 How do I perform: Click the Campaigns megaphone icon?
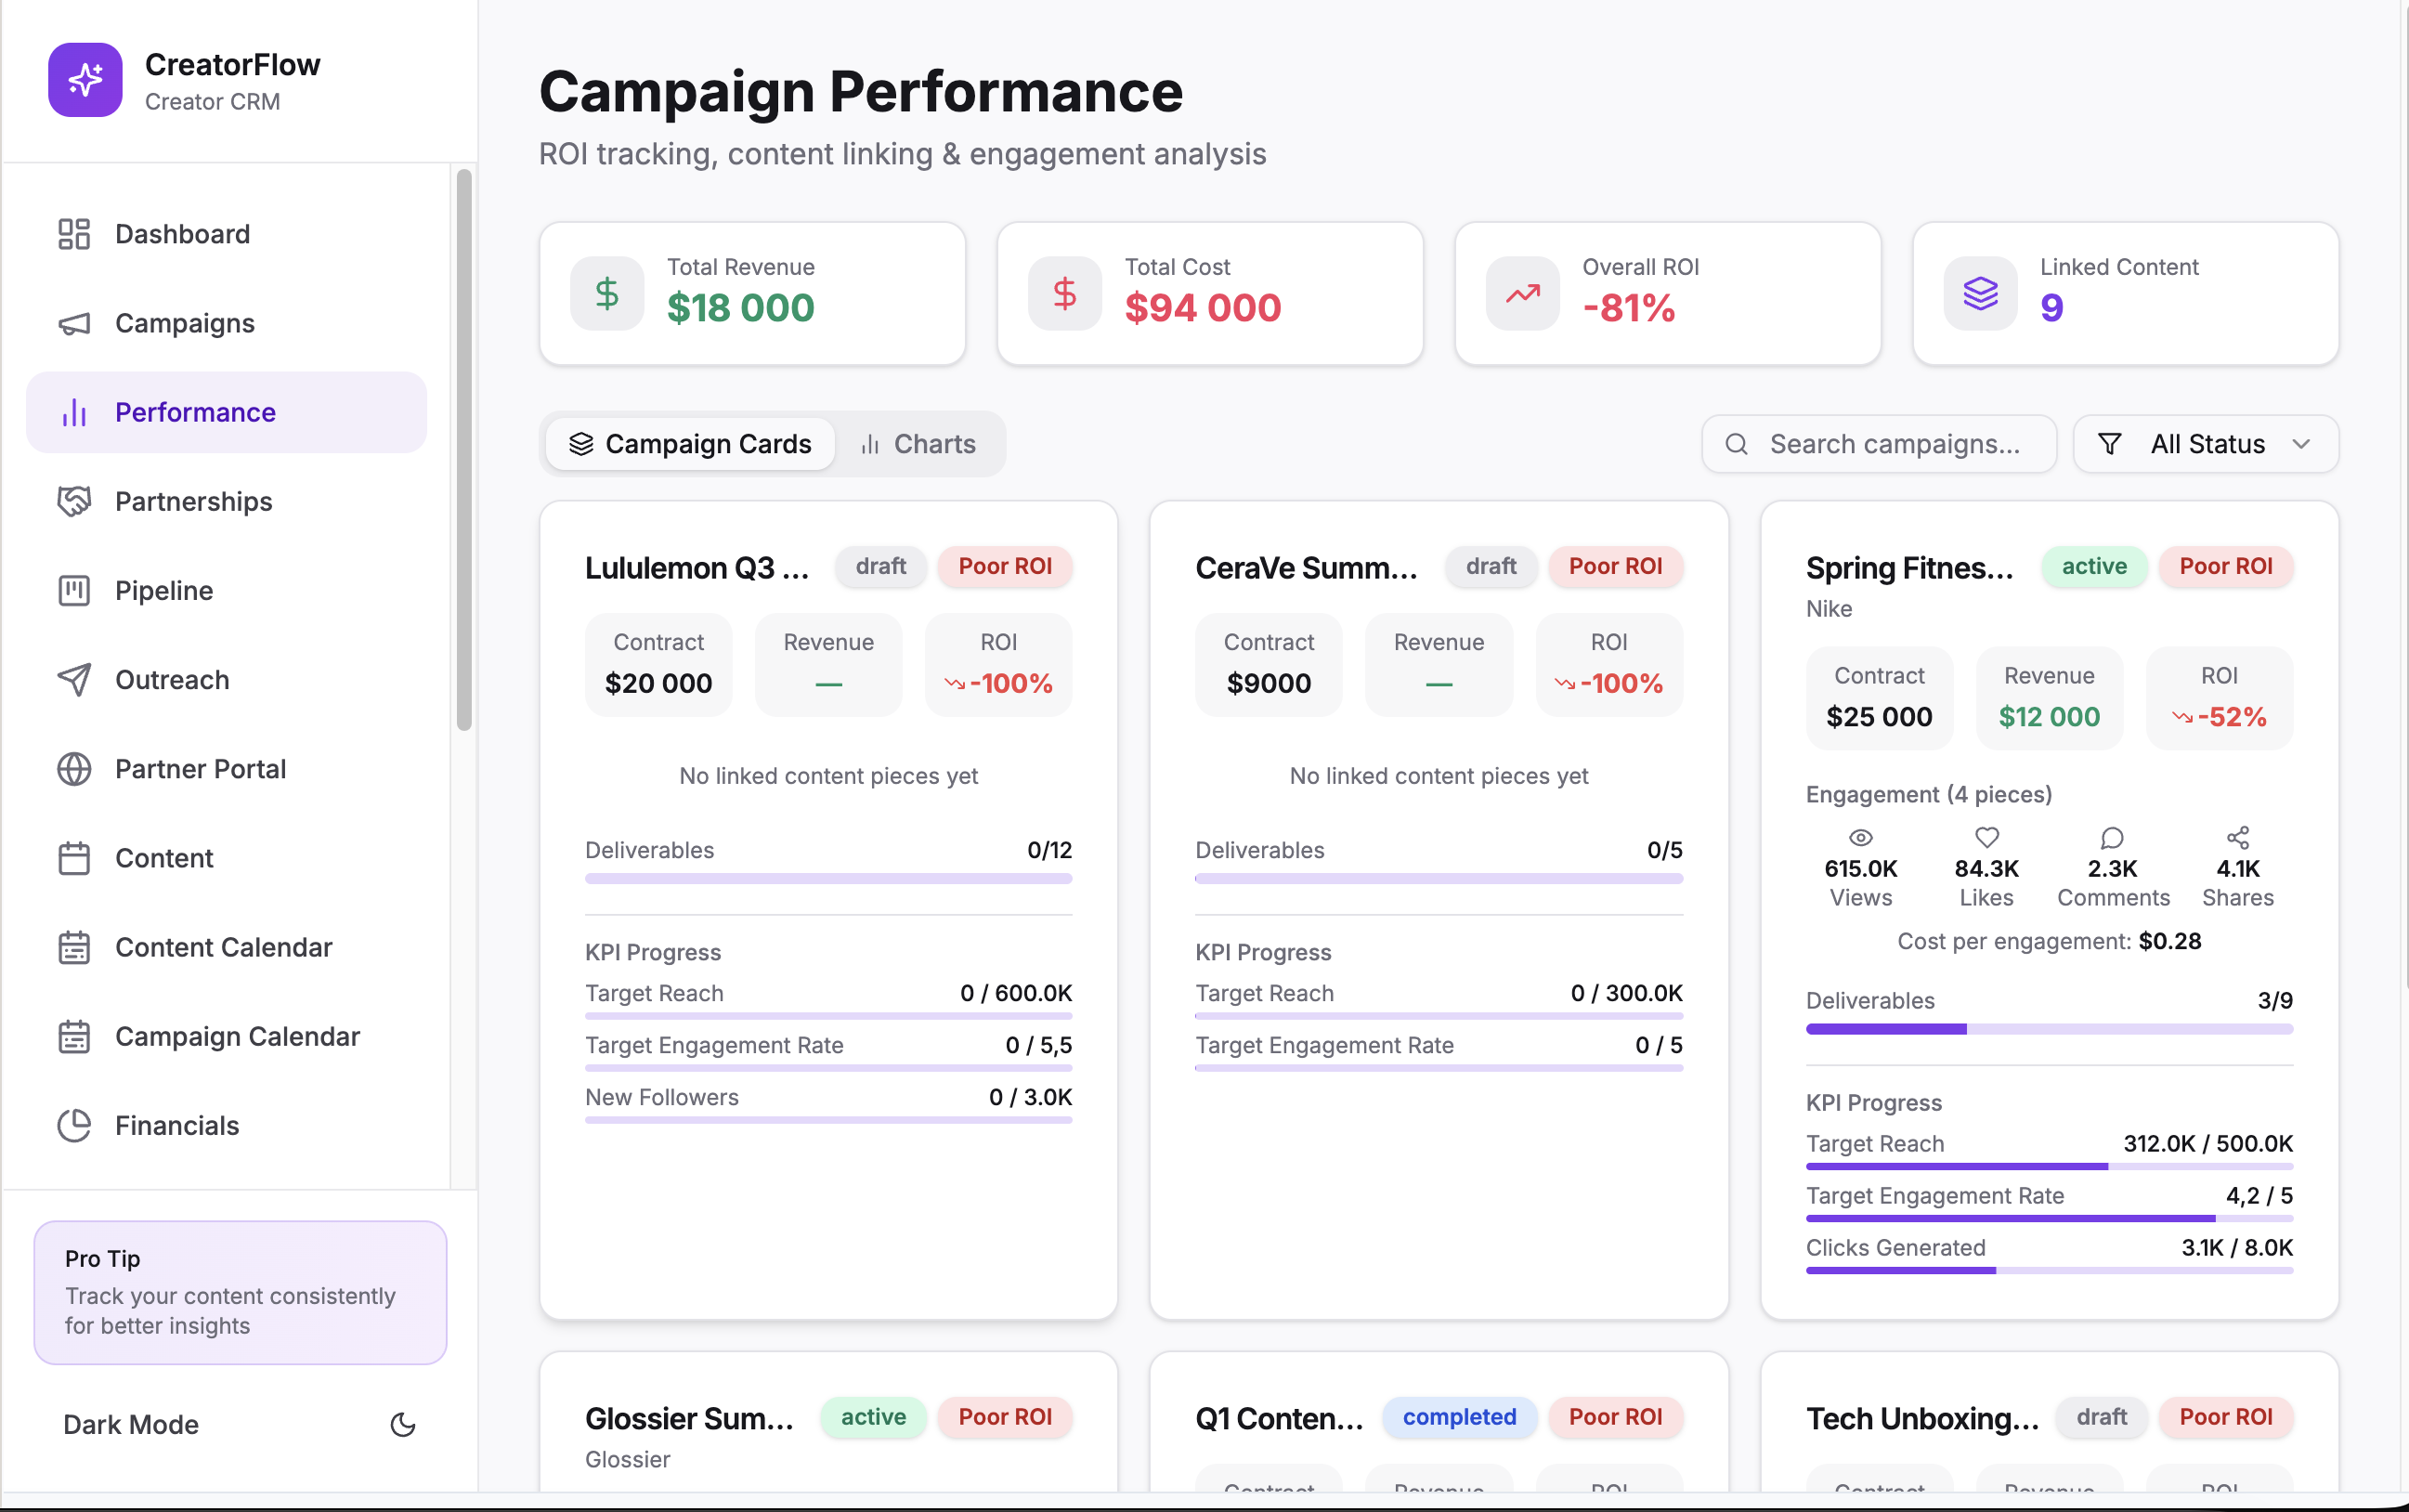coord(74,323)
